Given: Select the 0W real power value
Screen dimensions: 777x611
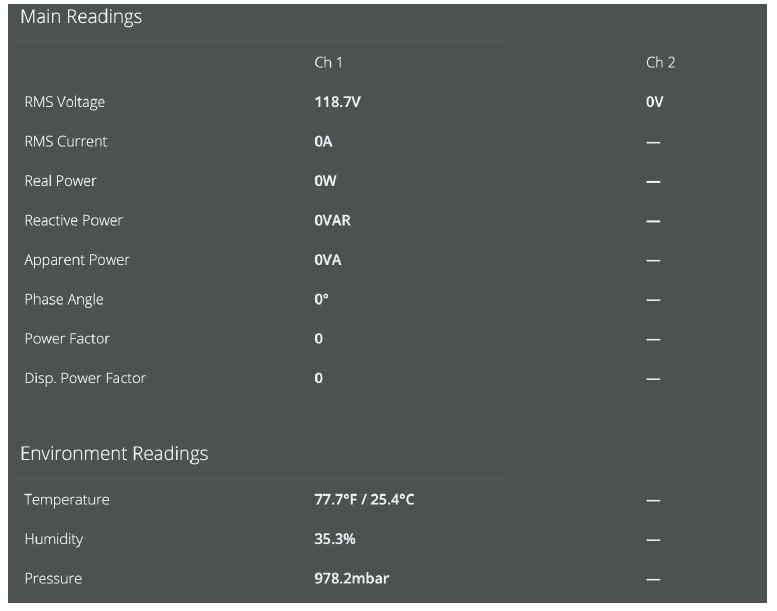Looking at the screenshot, I should 324,181.
